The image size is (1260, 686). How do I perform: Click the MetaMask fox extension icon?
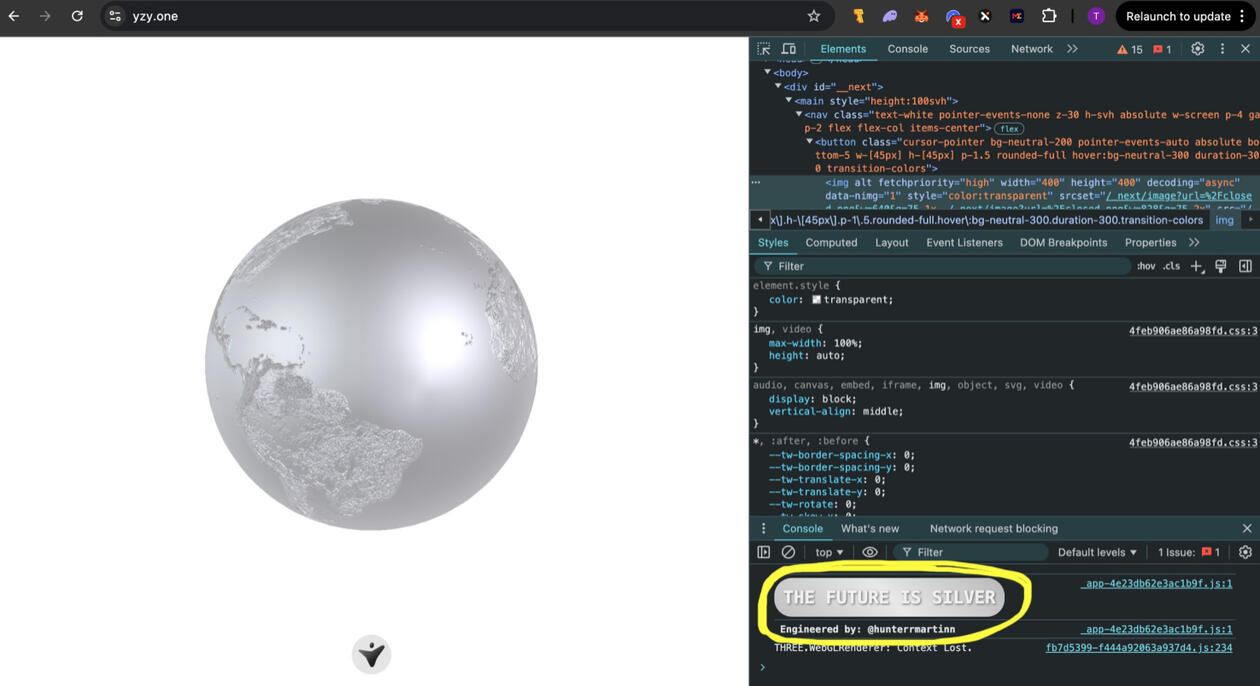pyautogui.click(x=921, y=16)
